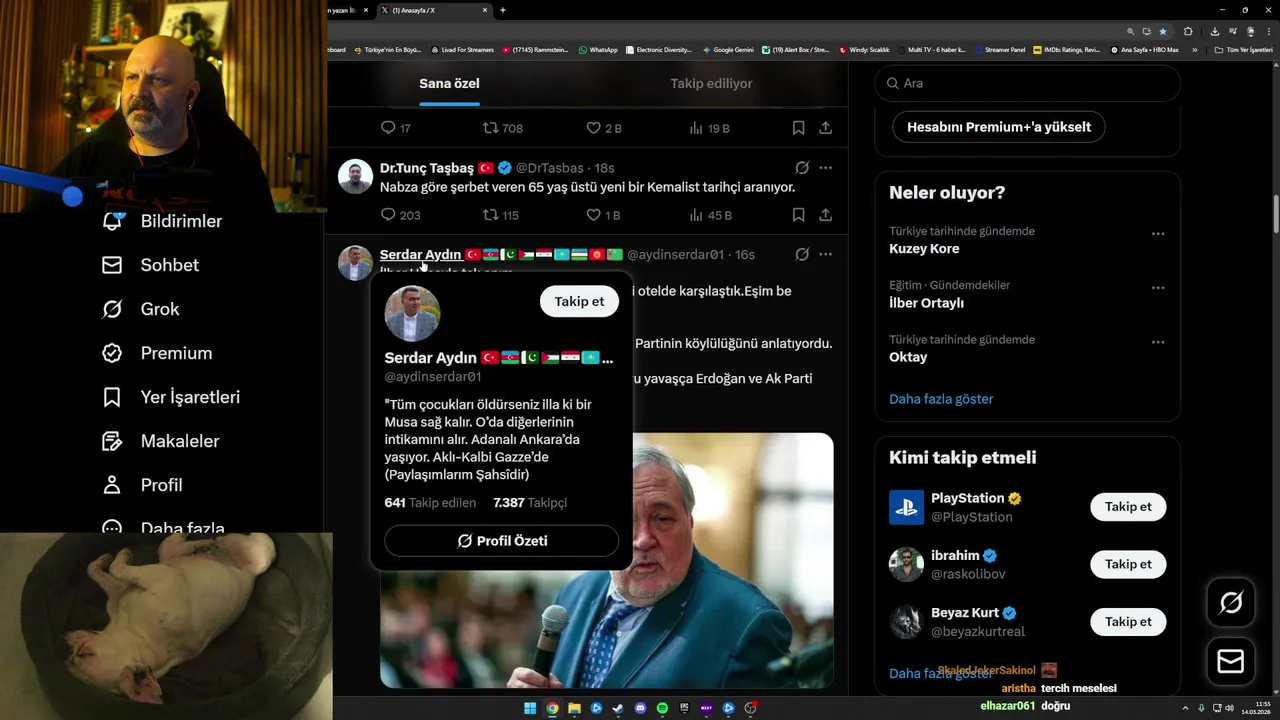Share the tweet with 708 reposts
Screen dimensions: 1280x720
pyautogui.click(x=825, y=128)
